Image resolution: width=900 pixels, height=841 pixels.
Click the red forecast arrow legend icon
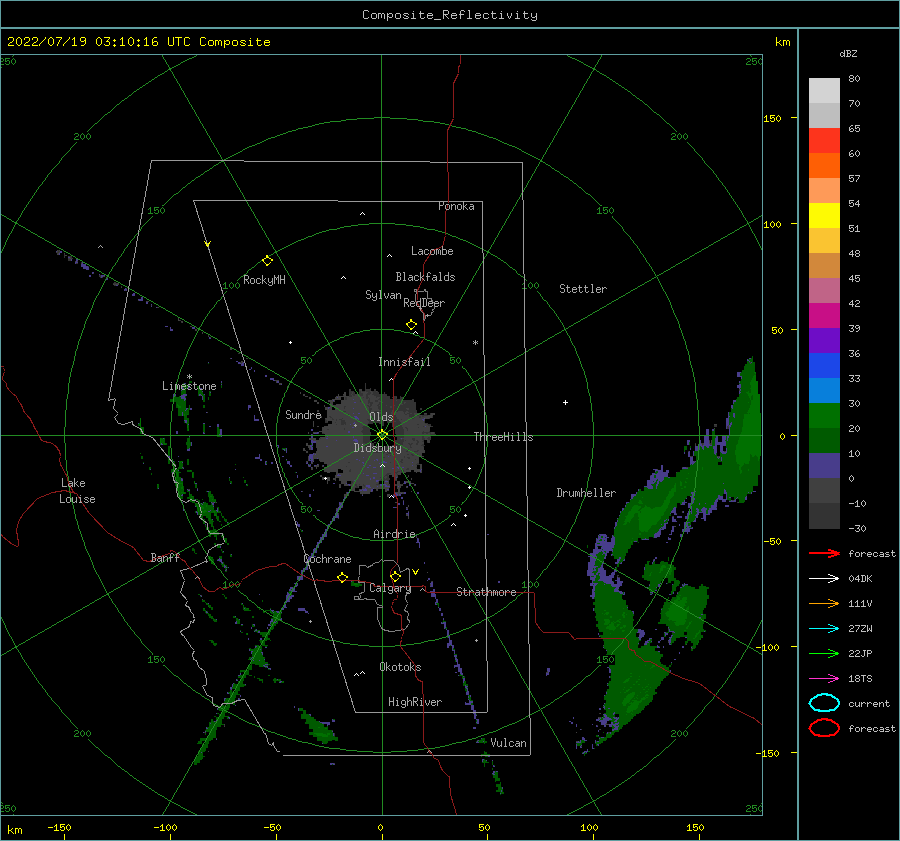[x=824, y=553]
